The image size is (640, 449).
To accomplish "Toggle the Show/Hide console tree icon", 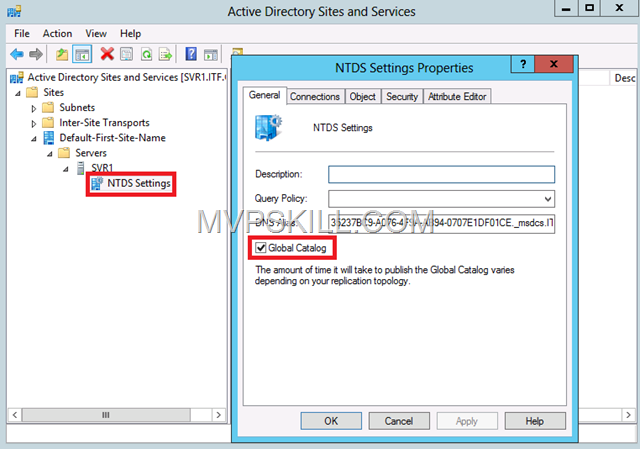I will tap(83, 54).
